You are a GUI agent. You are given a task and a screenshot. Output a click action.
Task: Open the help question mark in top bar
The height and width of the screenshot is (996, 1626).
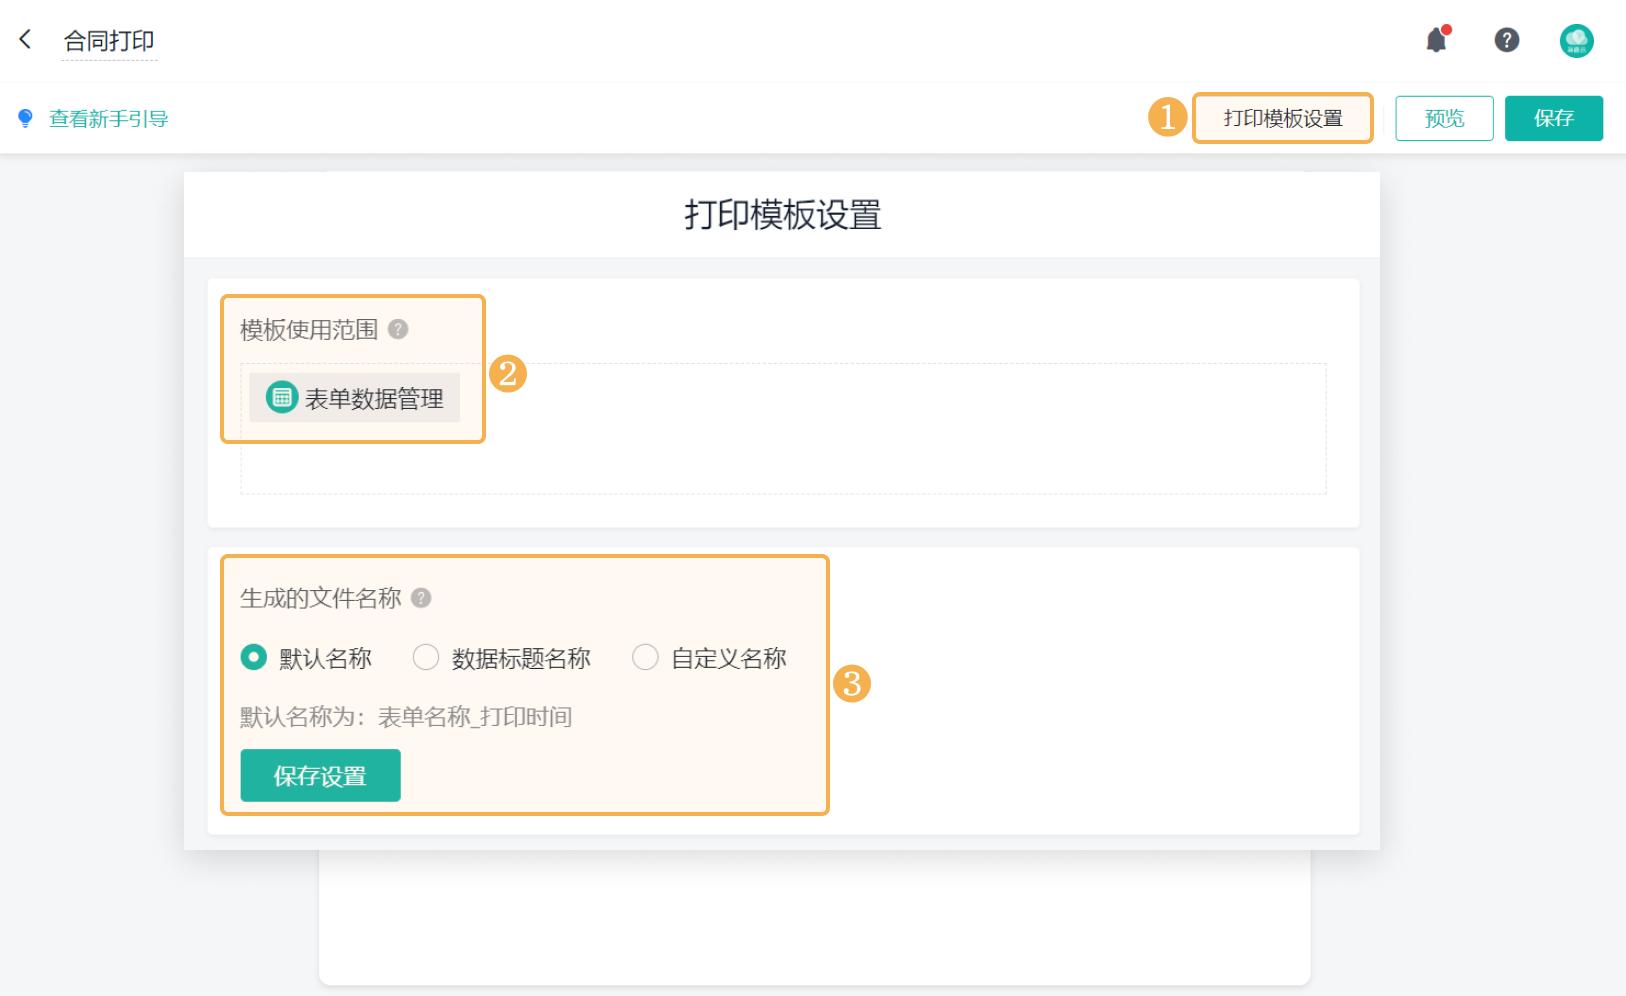coord(1506,41)
